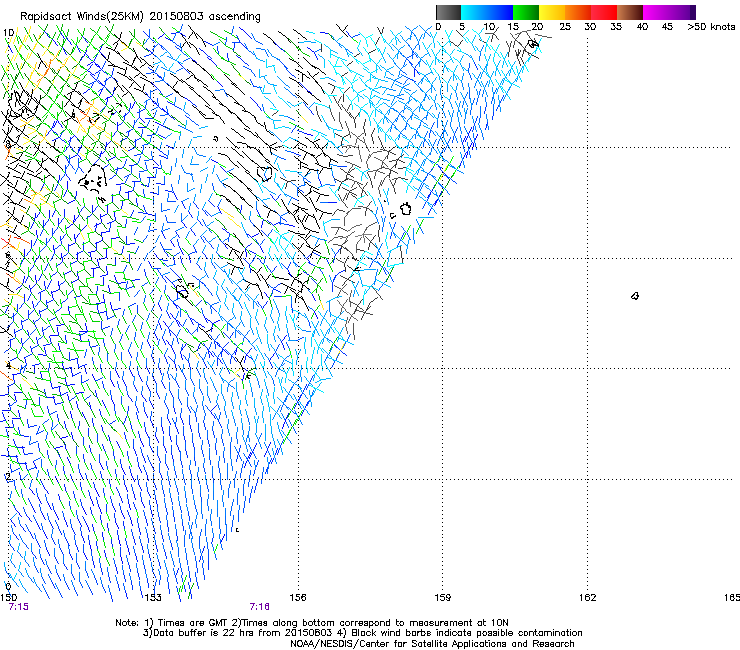The width and height of the screenshot is (740, 650).
Task: Click the NOAA/NESDIS credit line
Action: [x=432, y=644]
